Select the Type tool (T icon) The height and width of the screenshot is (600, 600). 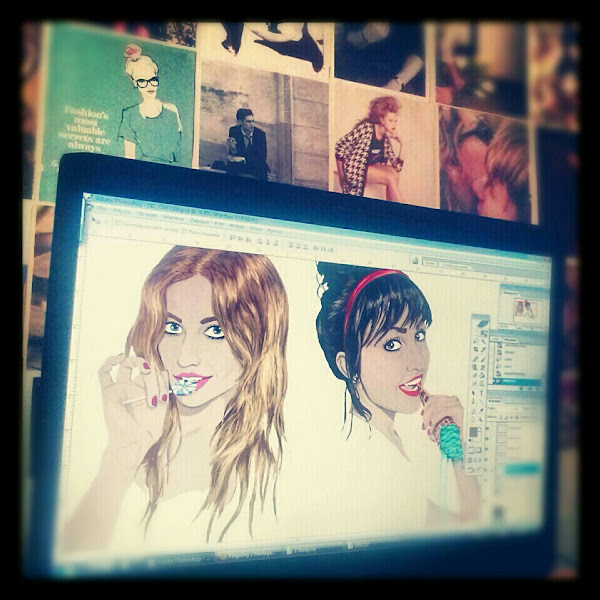point(481,393)
